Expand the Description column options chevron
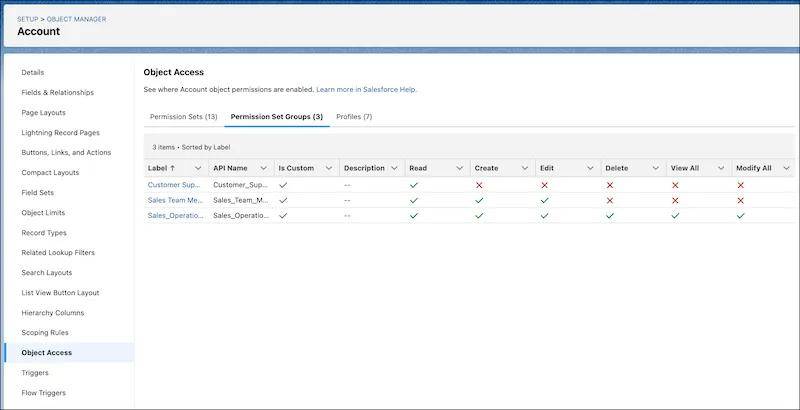This screenshot has width=800, height=410. point(394,168)
